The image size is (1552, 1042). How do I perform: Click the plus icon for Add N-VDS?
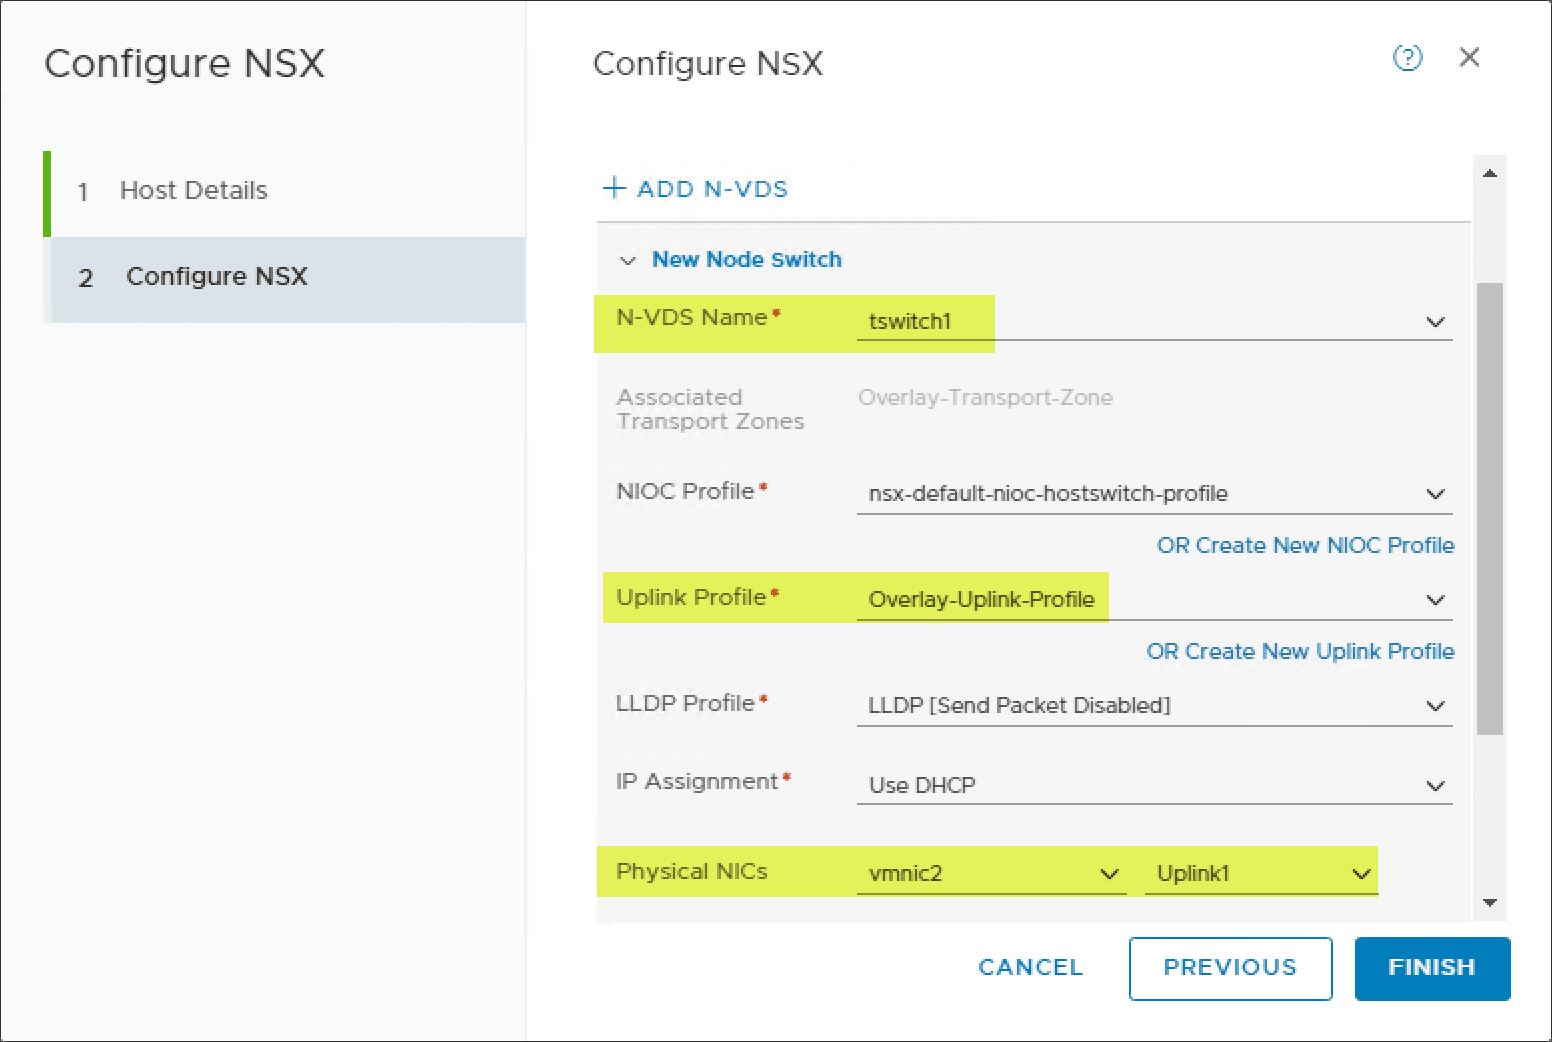click(614, 188)
